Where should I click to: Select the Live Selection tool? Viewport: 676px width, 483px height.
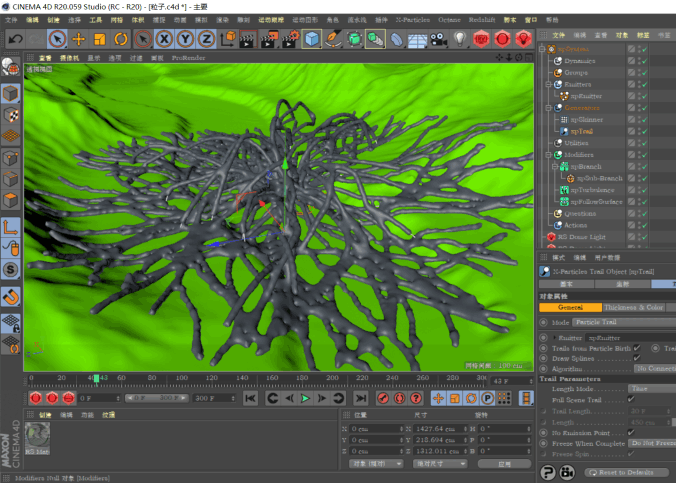[57, 39]
